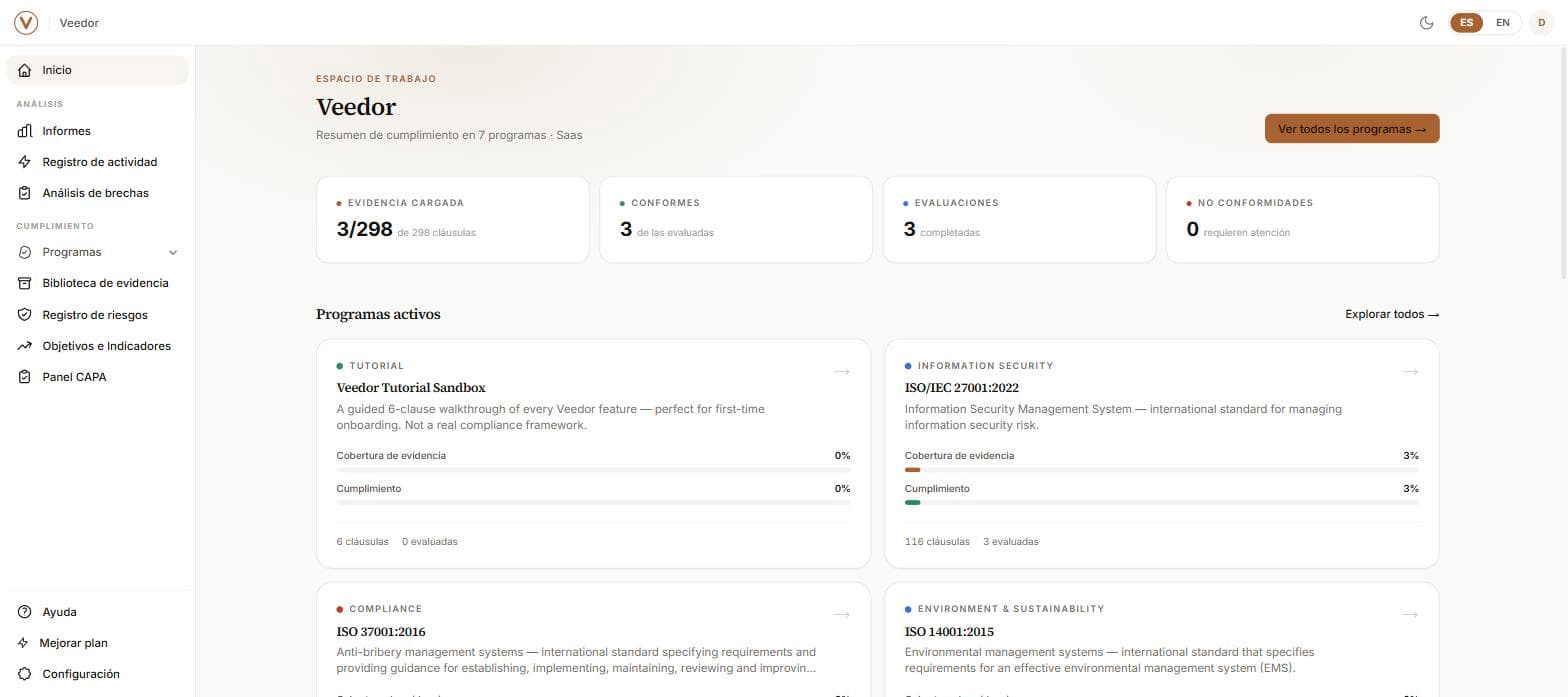The width and height of the screenshot is (1568, 697).
Task: Open Objetivos e Indicadores
Action: 97,346
